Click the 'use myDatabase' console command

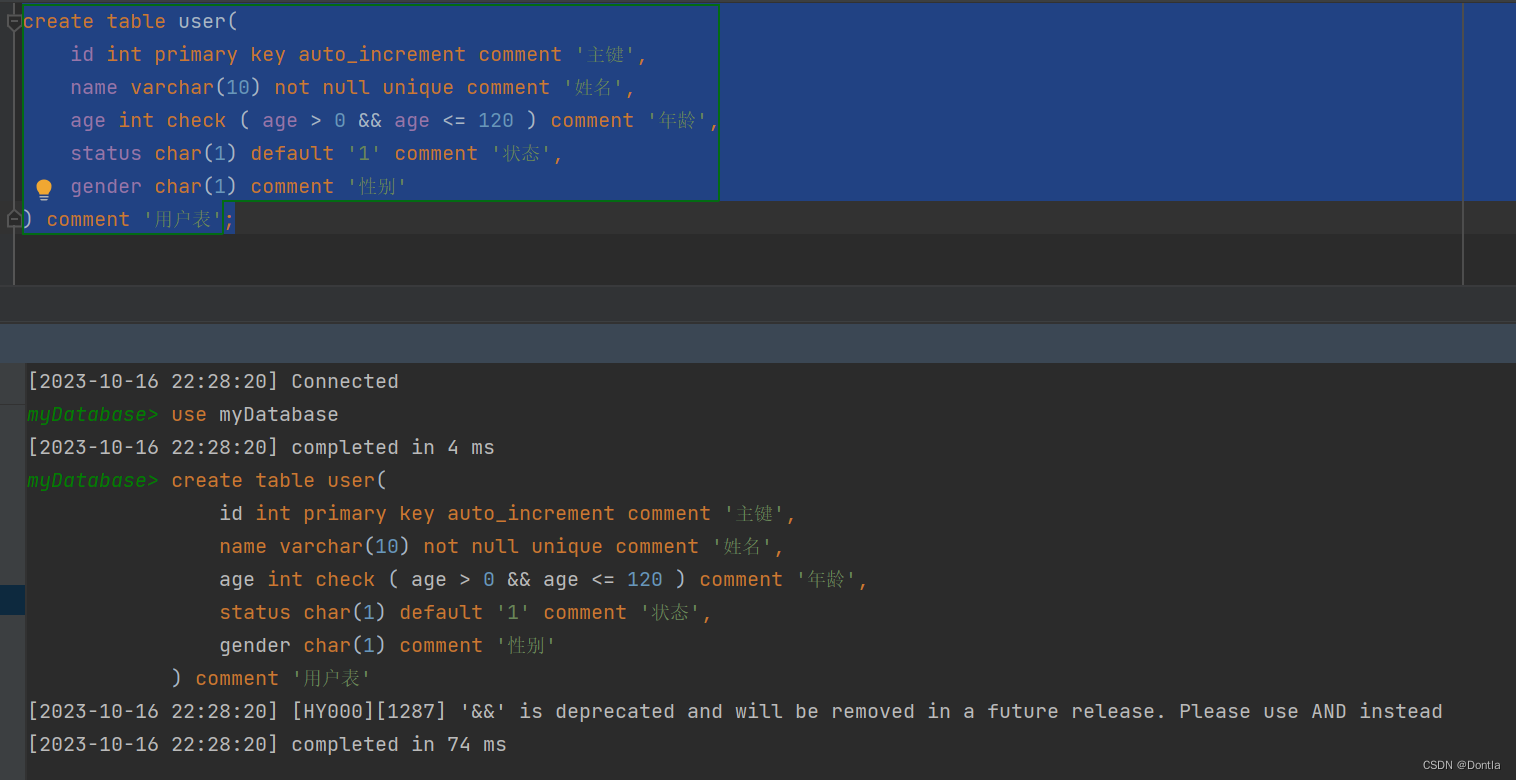[x=255, y=414]
